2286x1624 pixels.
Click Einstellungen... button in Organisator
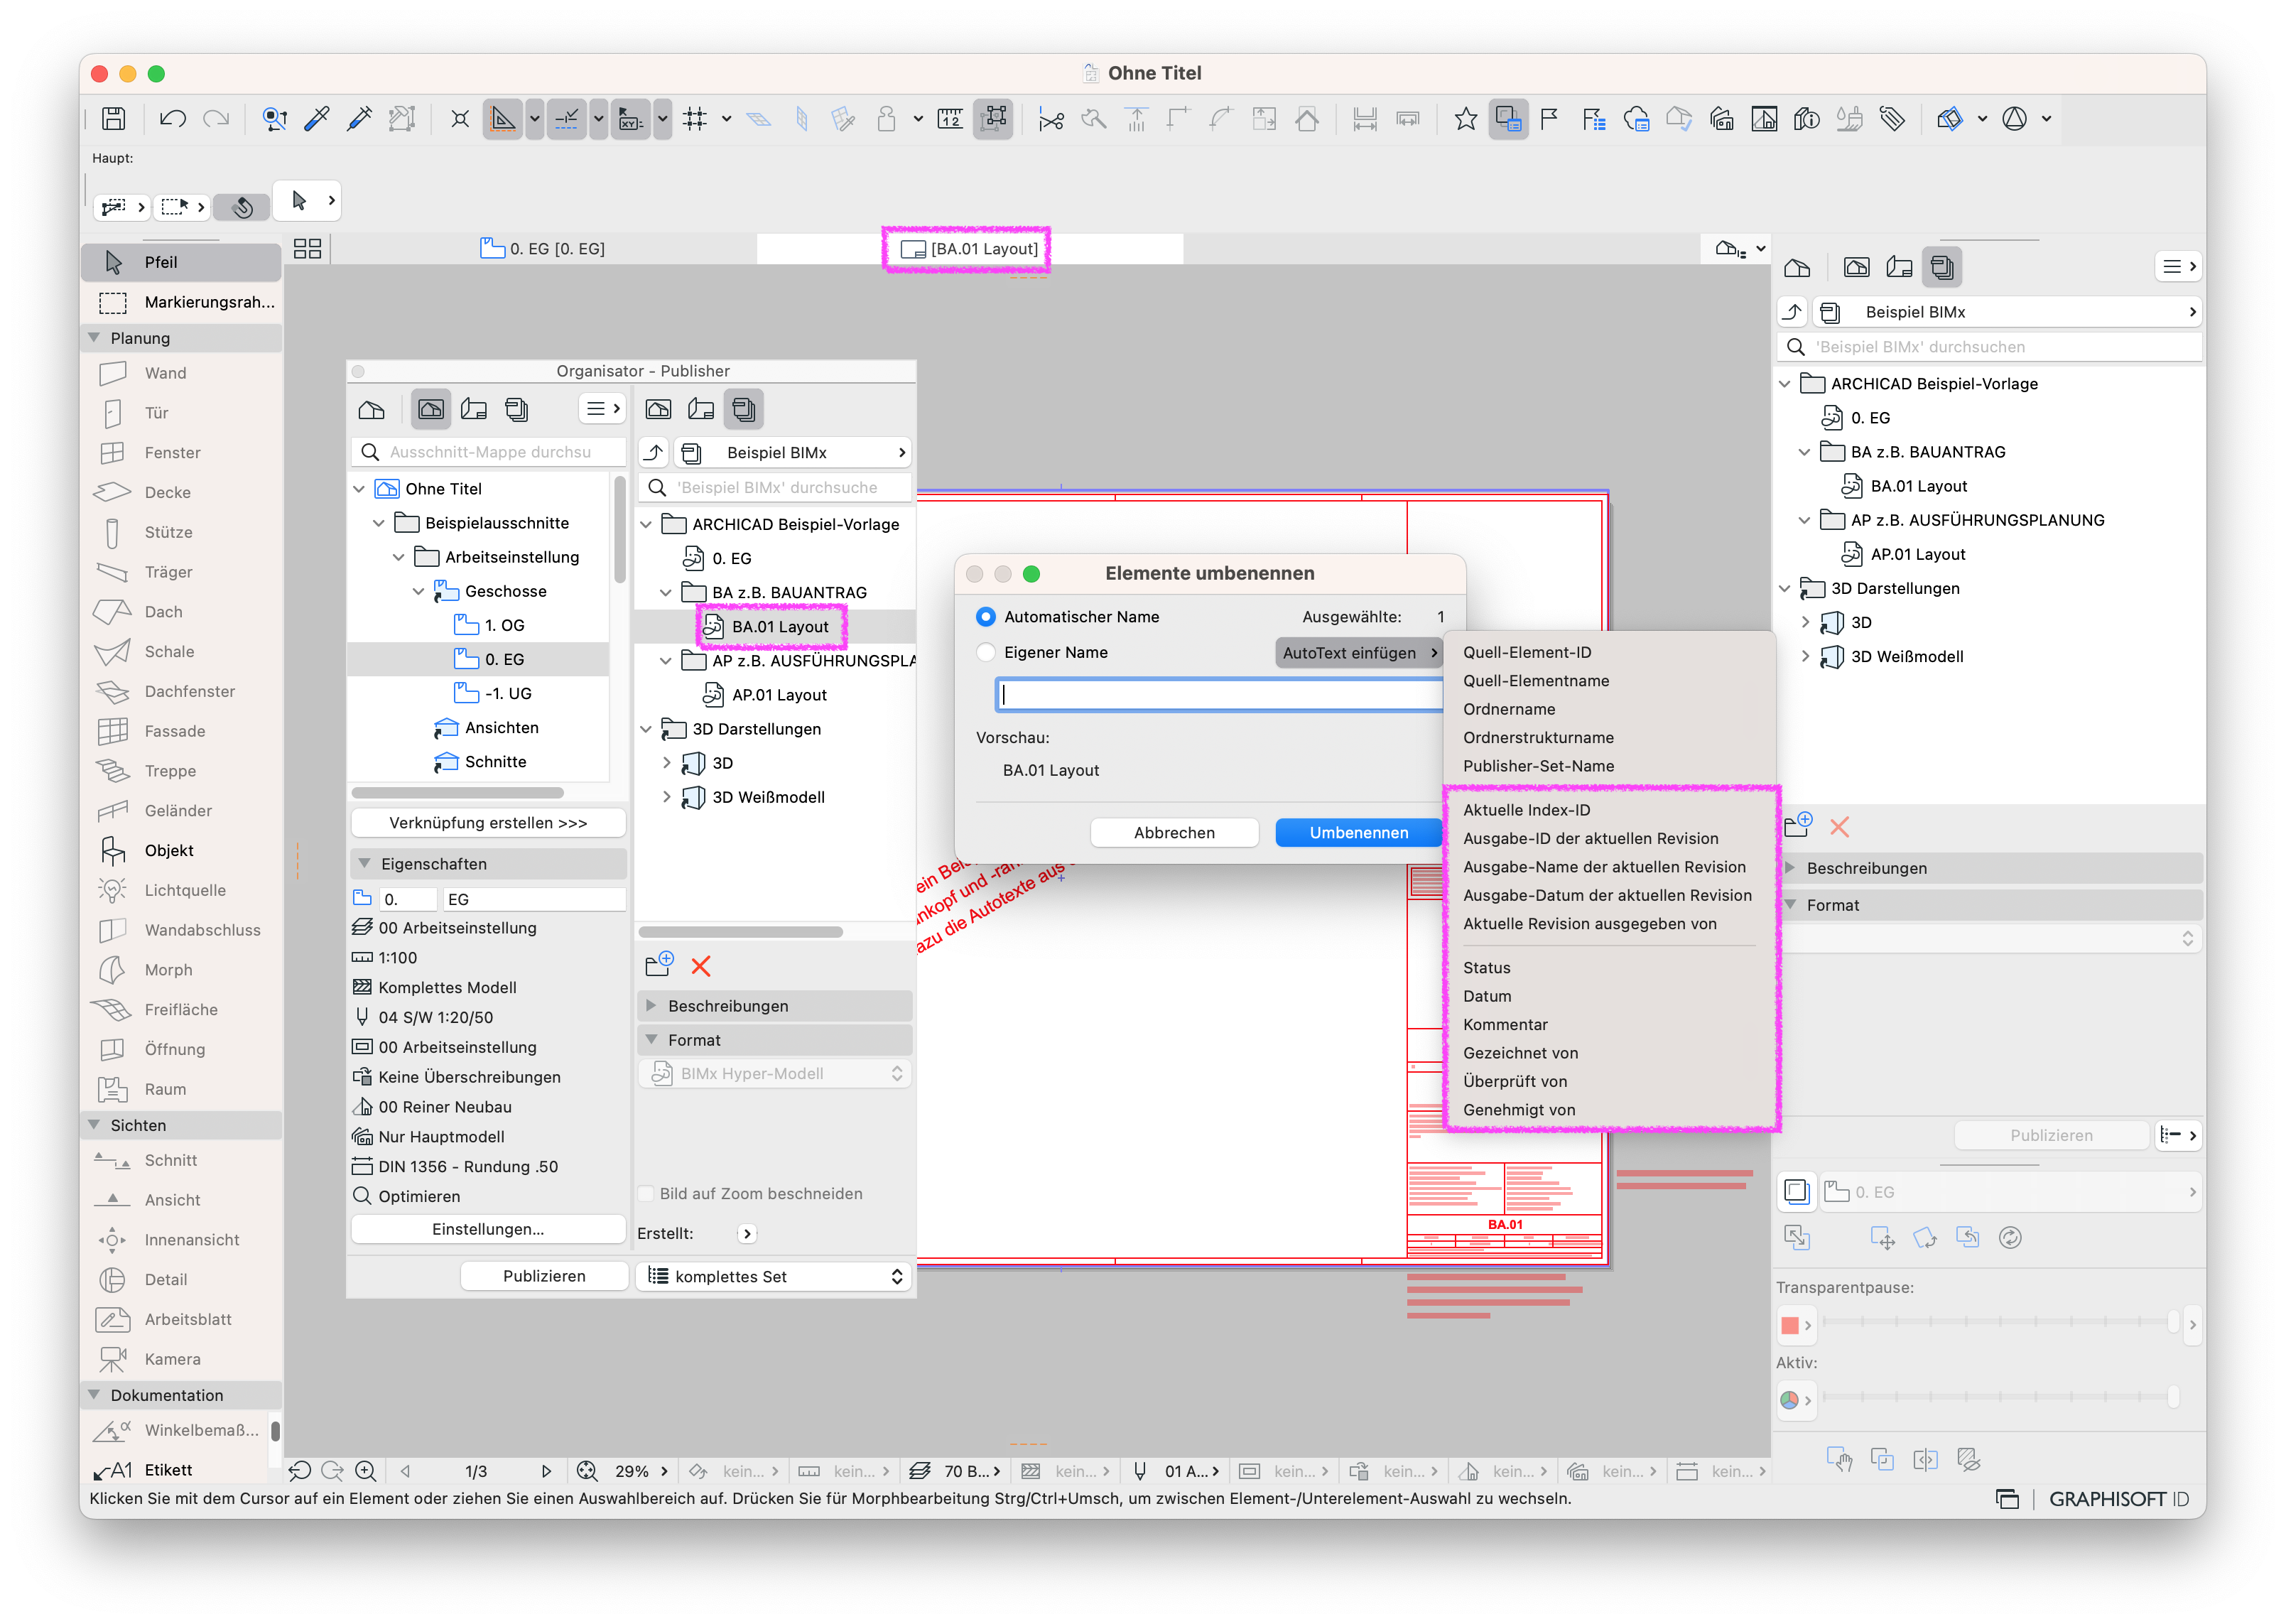pos(488,1229)
